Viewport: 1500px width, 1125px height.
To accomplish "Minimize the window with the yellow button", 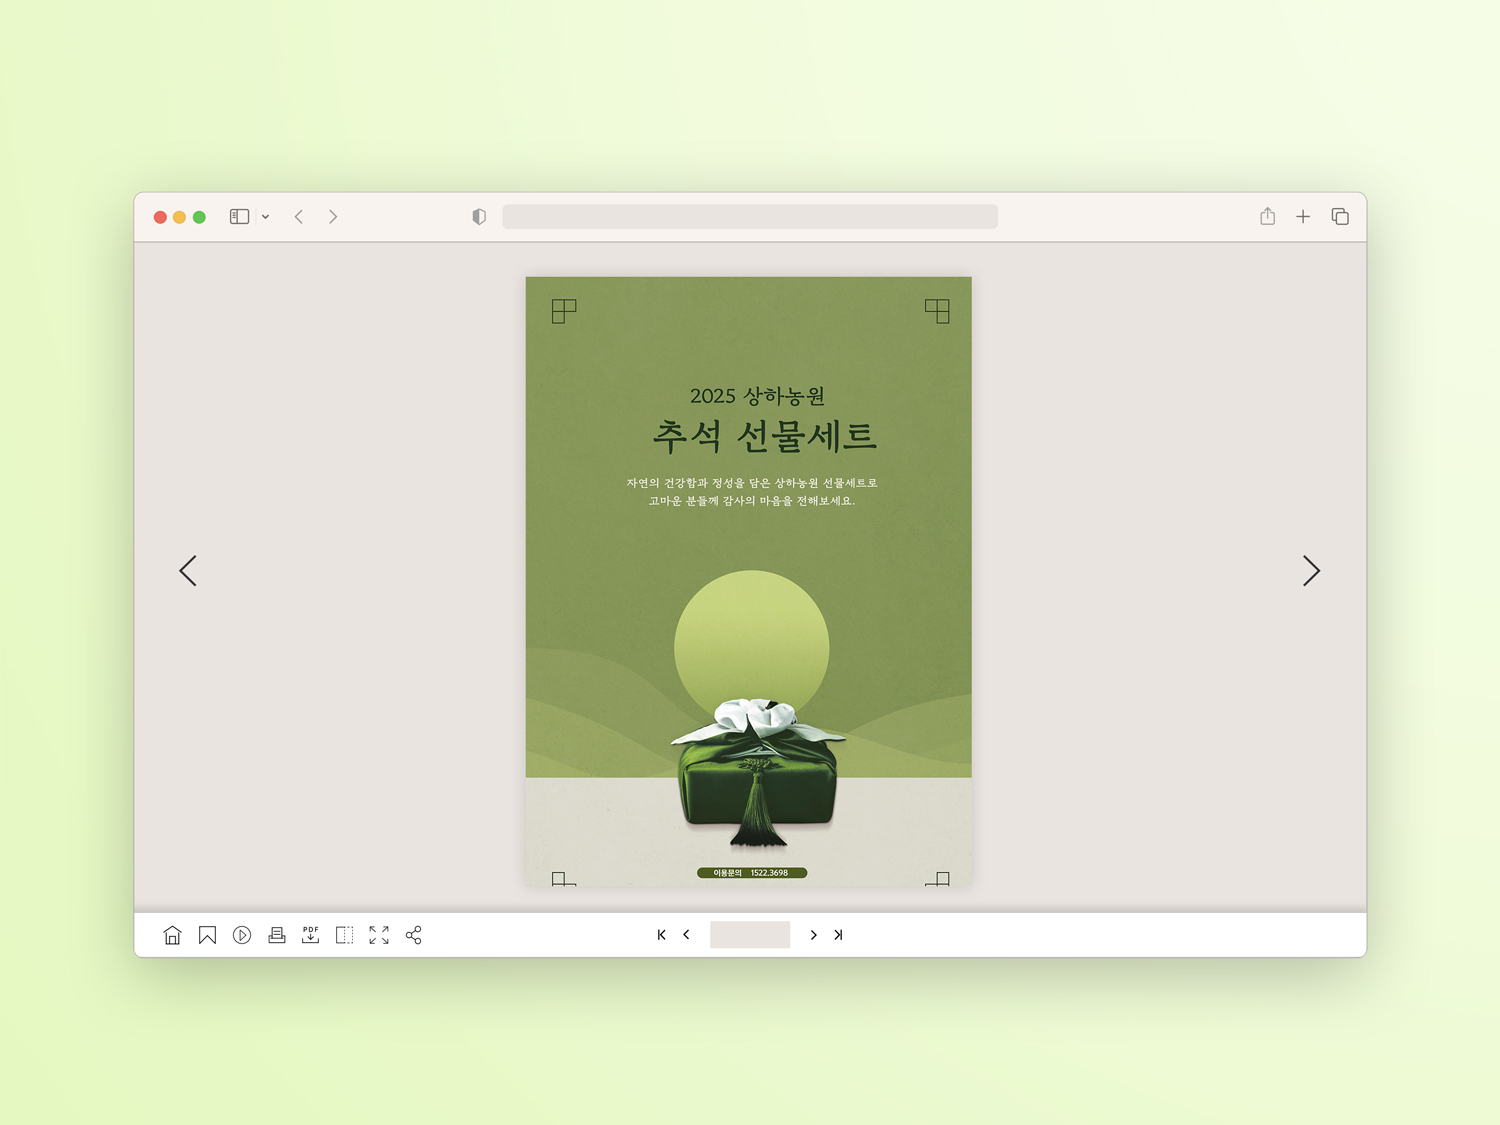I will [180, 217].
